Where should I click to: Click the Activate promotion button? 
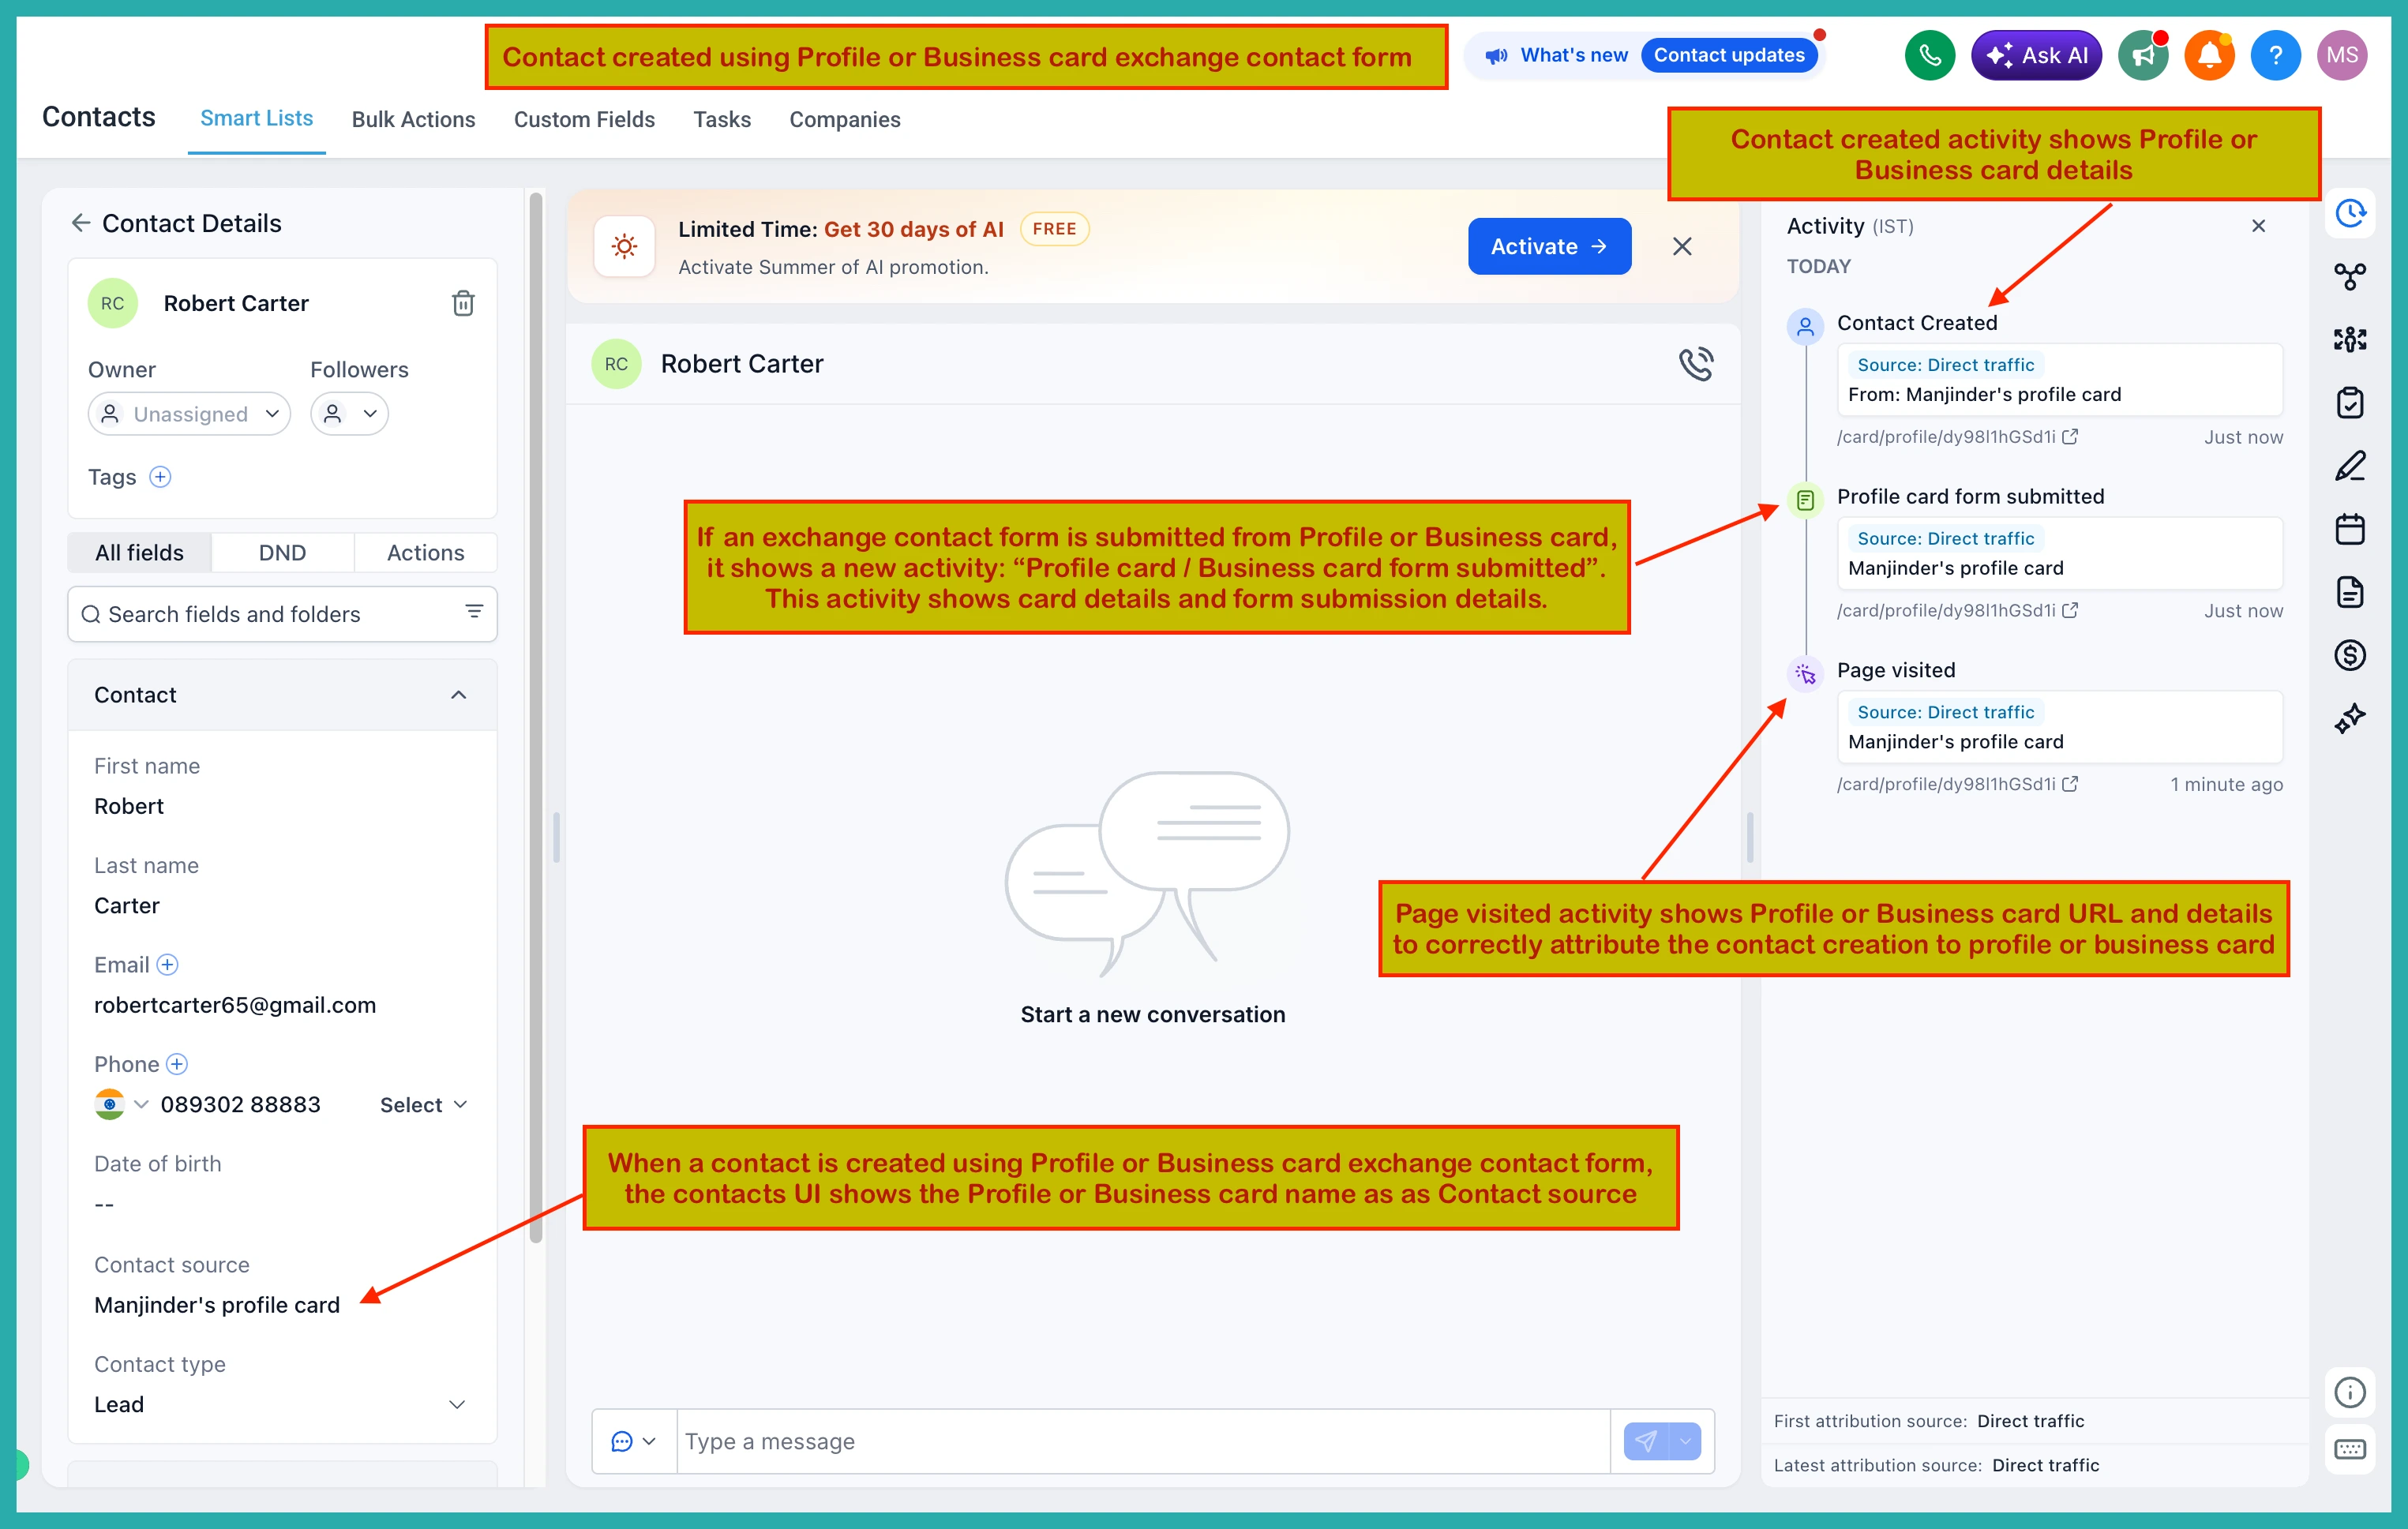tap(1549, 247)
